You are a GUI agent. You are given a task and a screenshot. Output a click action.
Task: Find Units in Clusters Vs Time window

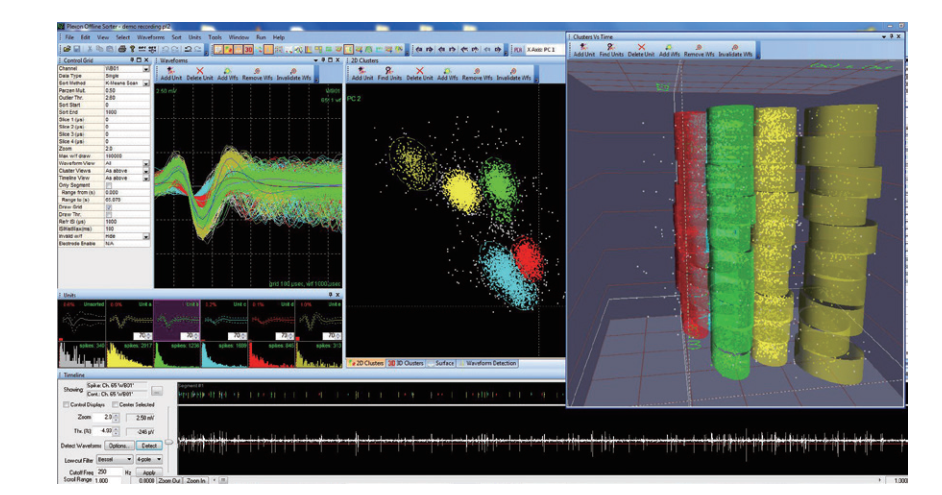(x=612, y=50)
